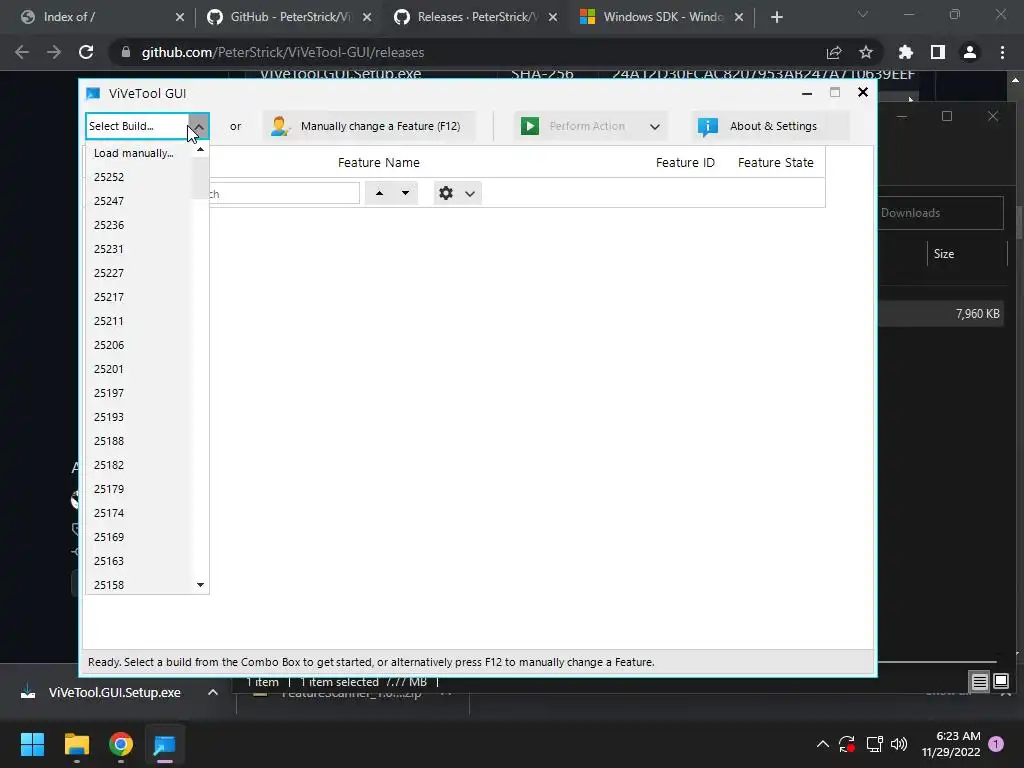Expand ViVeTool.GUI.Setup.exe download options chevron

[213, 692]
